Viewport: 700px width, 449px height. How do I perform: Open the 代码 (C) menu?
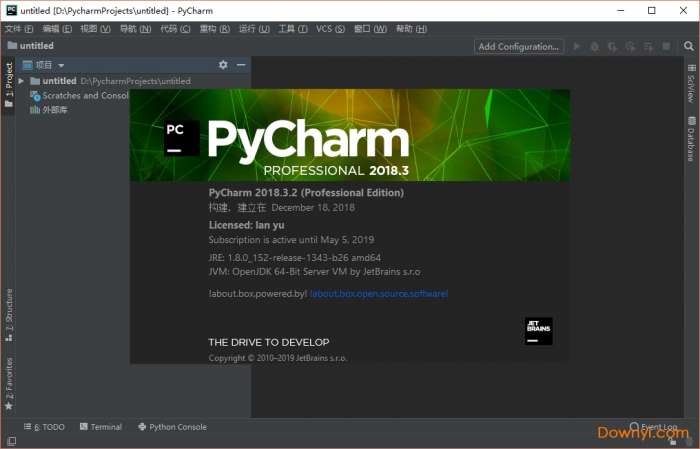pyautogui.click(x=175, y=29)
